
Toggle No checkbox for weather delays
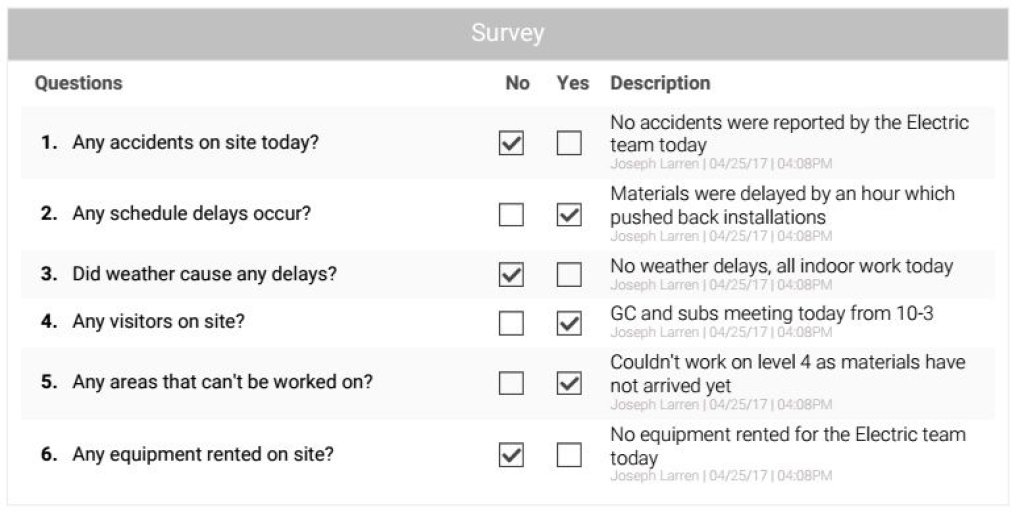coord(511,275)
